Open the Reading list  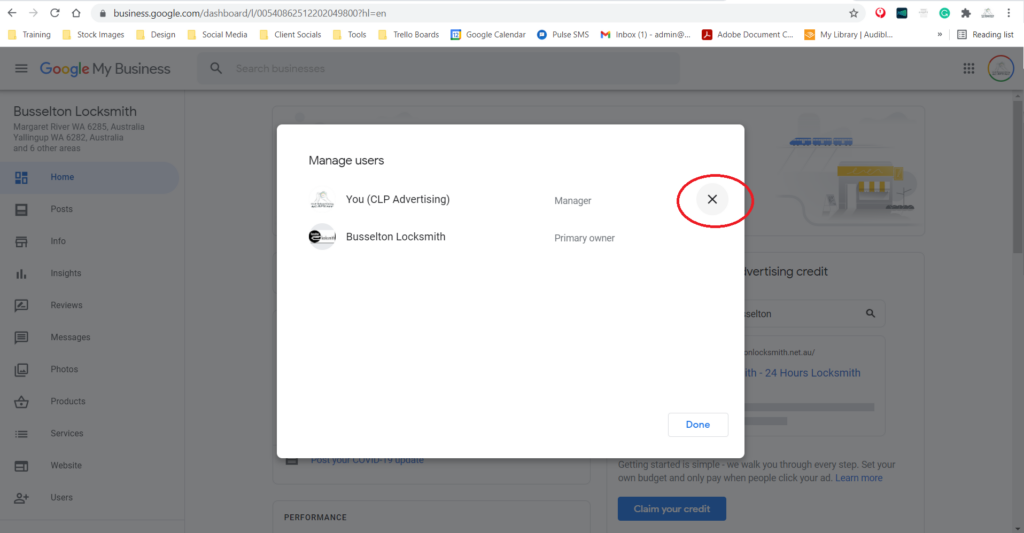point(985,35)
